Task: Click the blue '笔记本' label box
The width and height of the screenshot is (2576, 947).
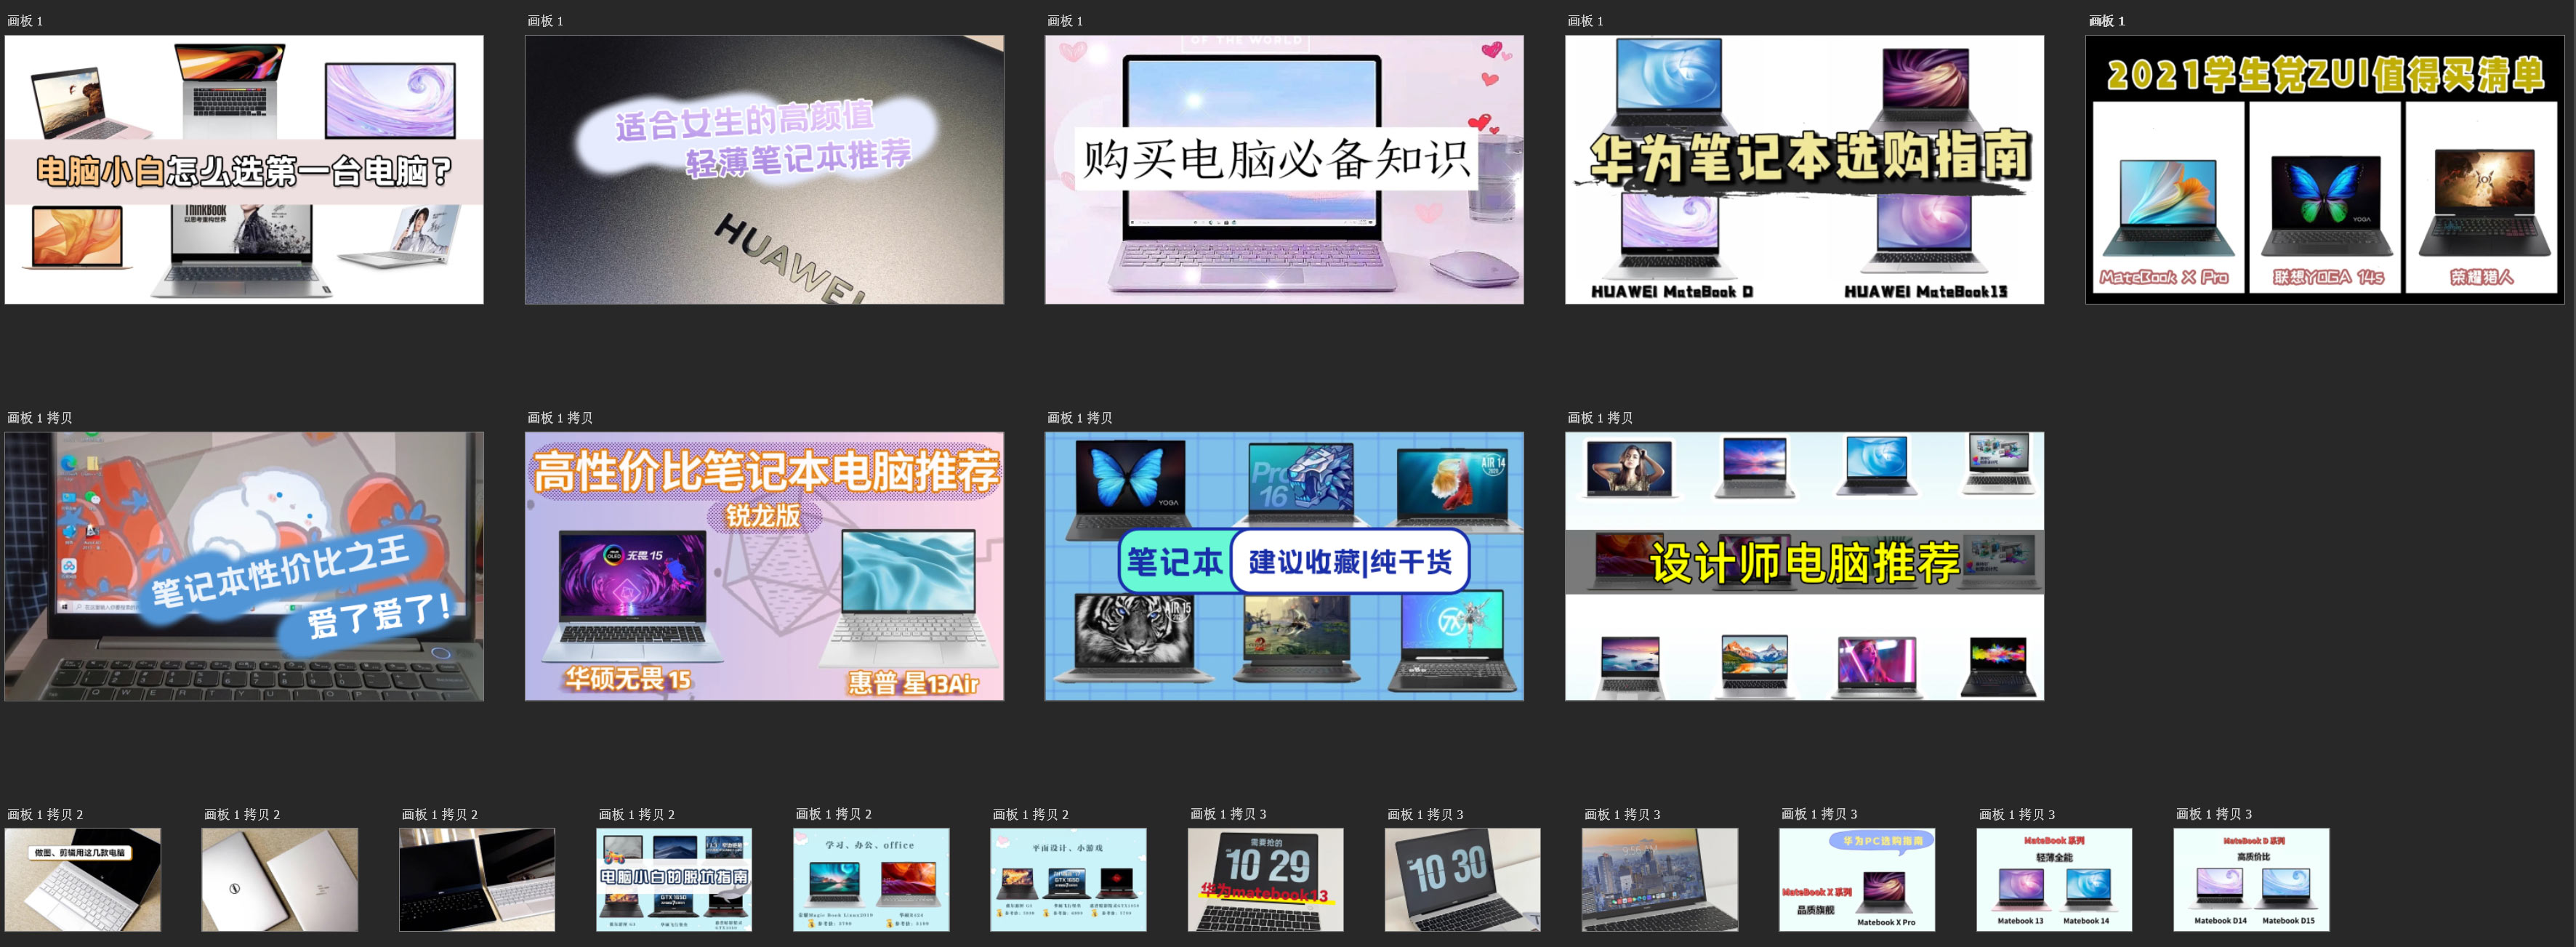Action: (x=1174, y=562)
